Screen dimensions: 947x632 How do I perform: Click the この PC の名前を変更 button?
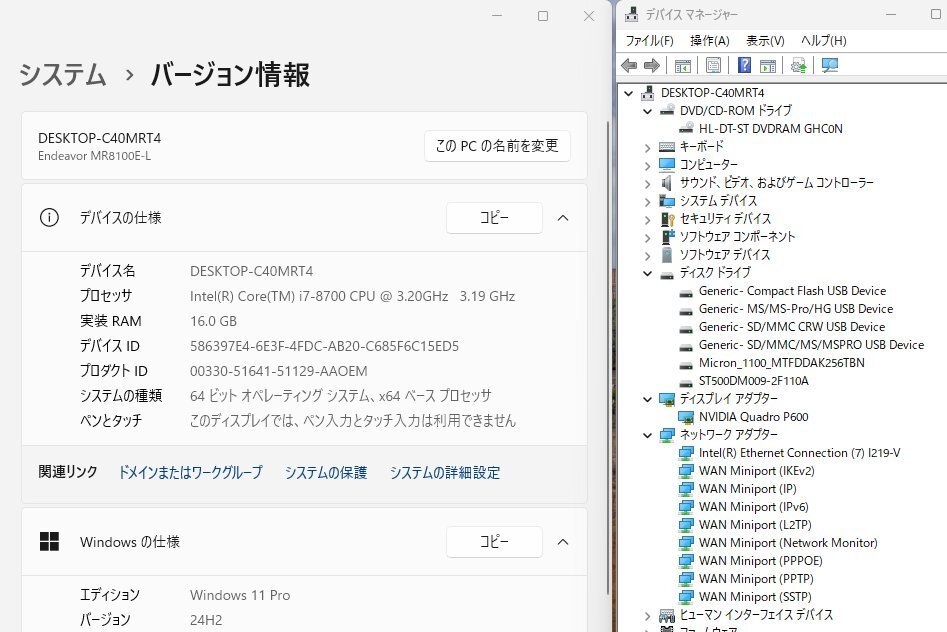pos(497,146)
